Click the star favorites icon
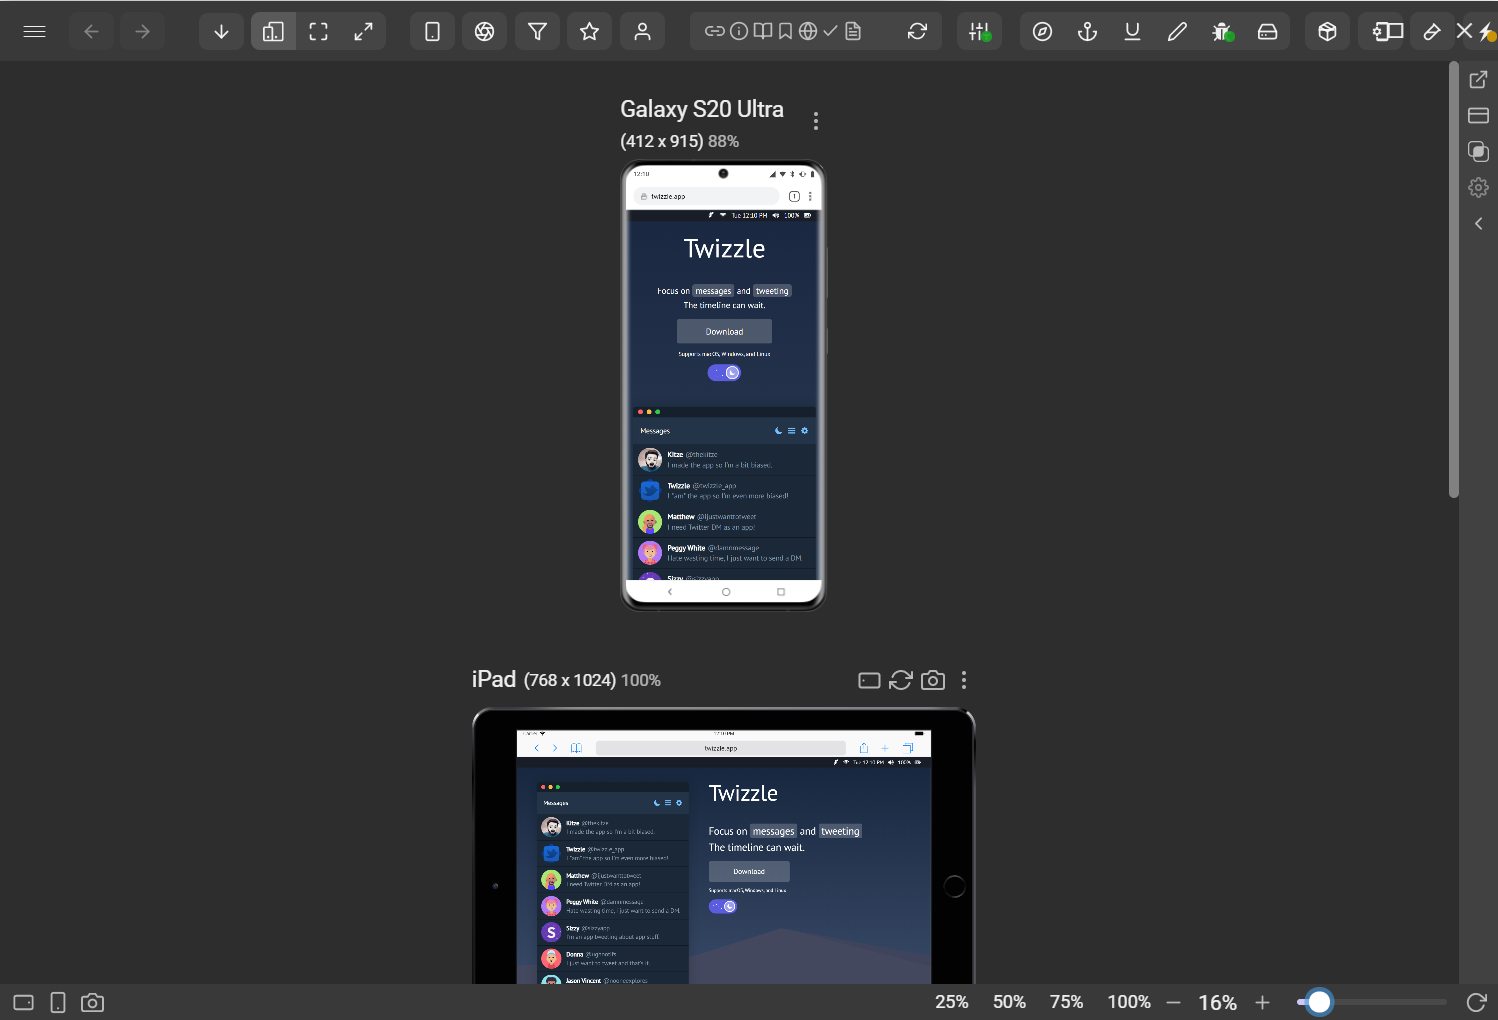 coord(589,31)
